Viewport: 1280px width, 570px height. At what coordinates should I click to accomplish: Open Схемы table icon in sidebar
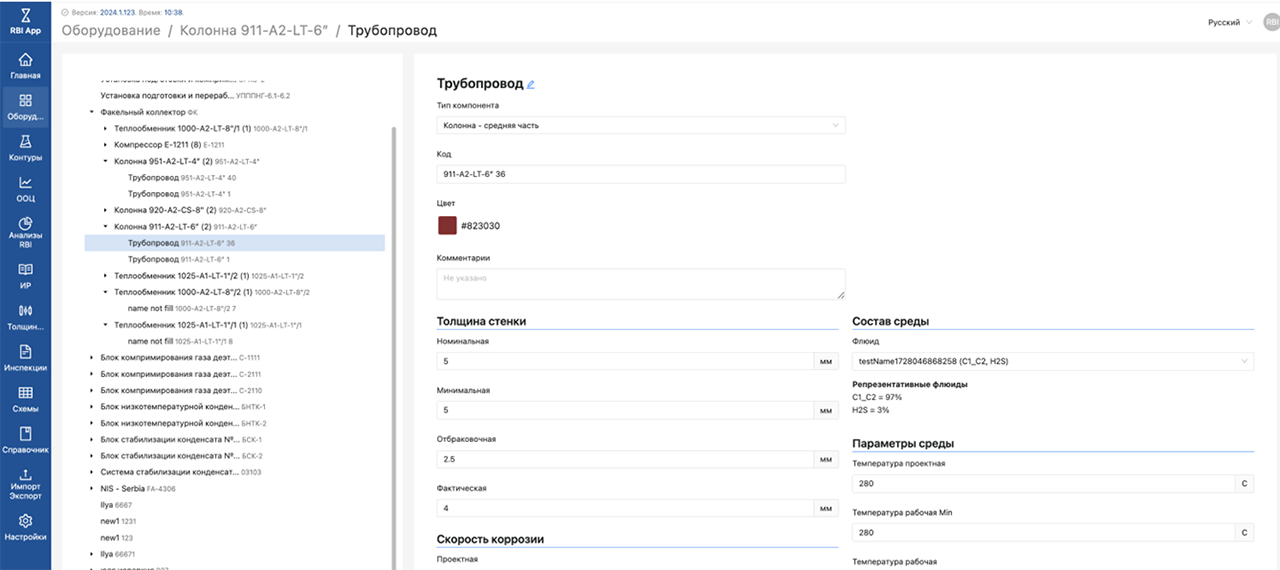(x=25, y=393)
